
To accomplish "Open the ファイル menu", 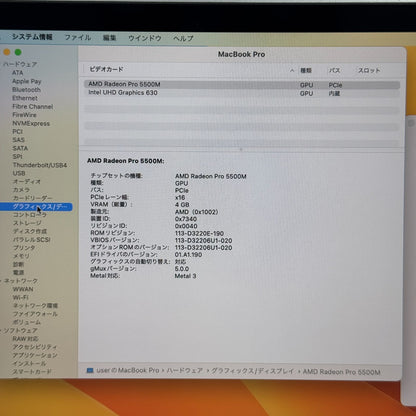I will coord(78,37).
